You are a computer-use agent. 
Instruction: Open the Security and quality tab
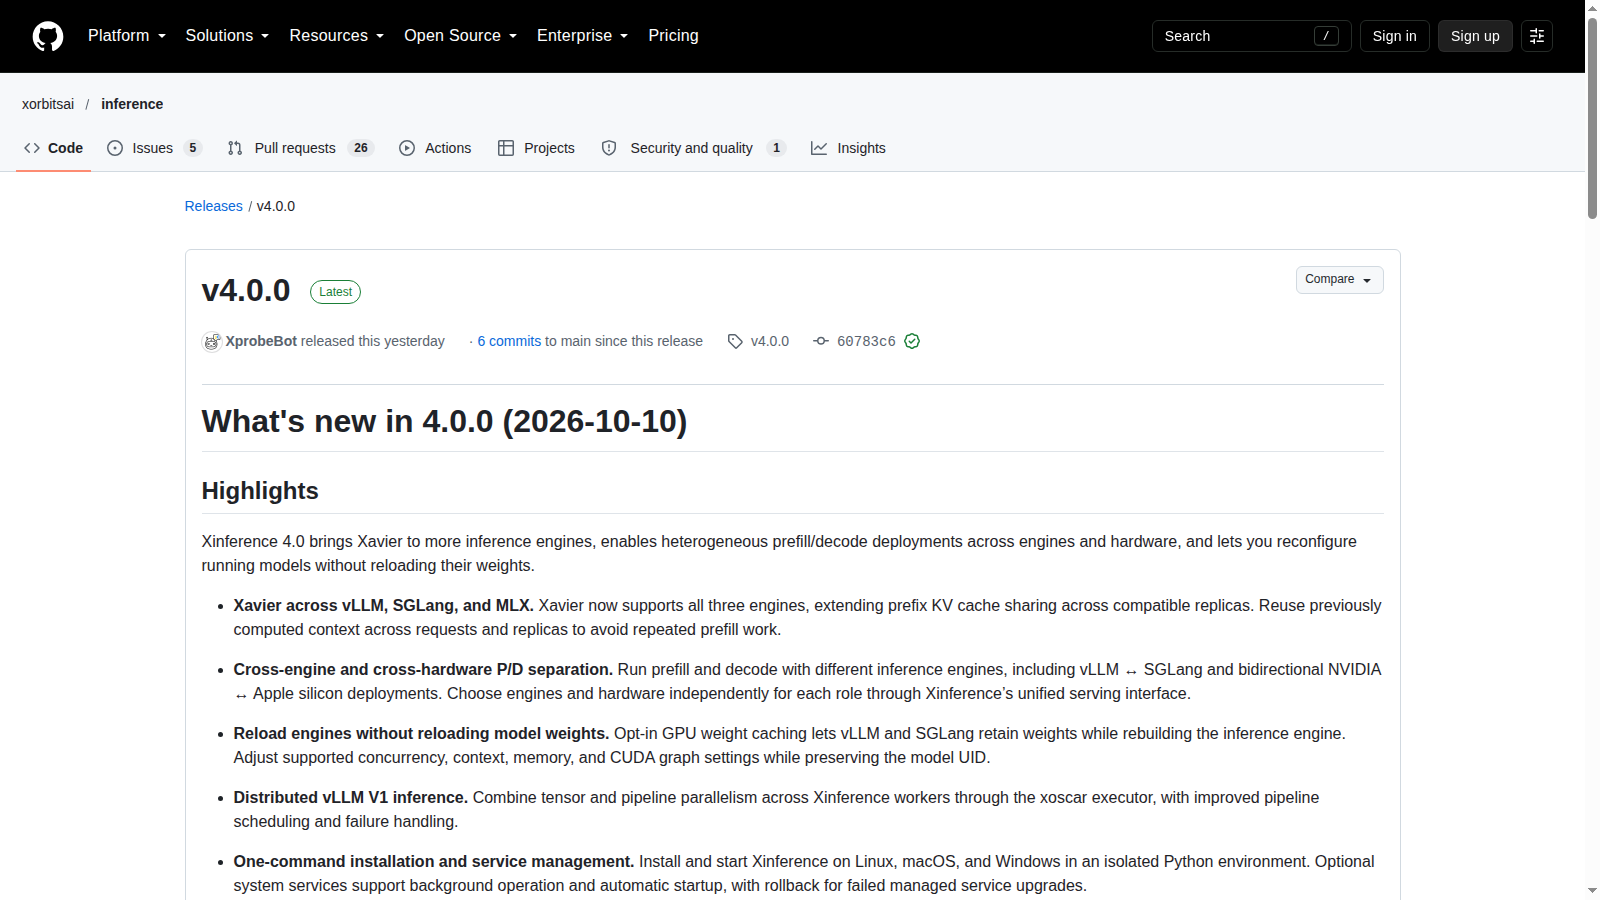693,148
